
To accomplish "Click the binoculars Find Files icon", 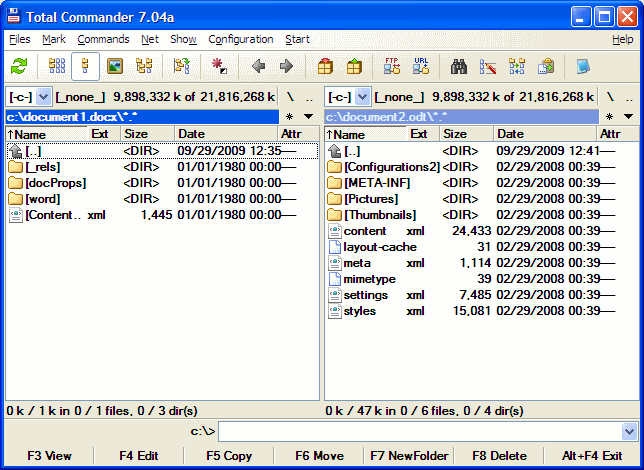I will (459, 67).
